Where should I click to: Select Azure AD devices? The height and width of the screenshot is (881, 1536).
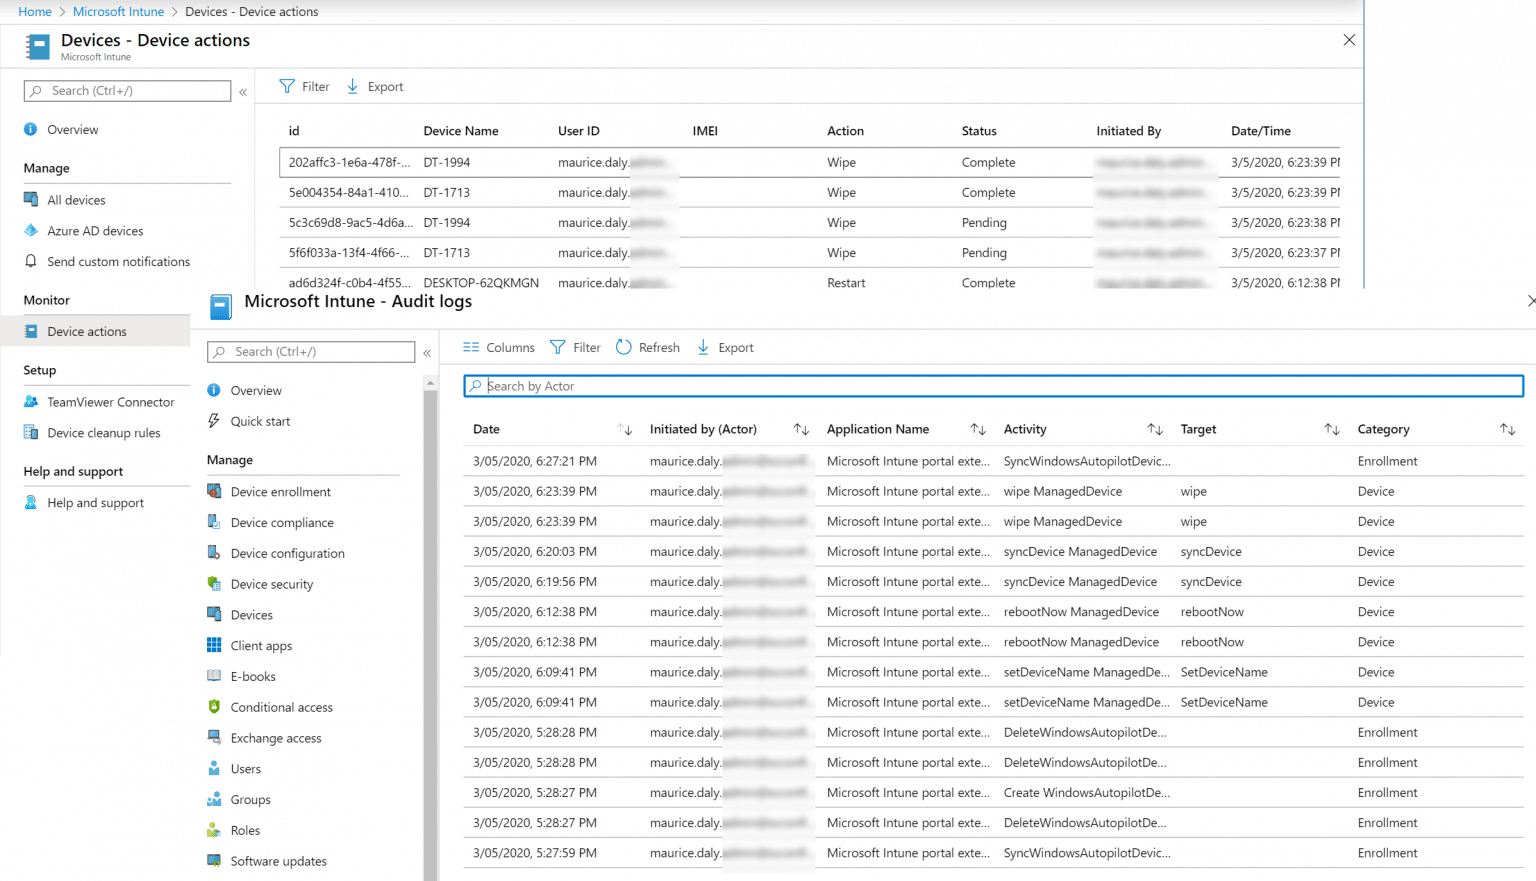point(96,230)
